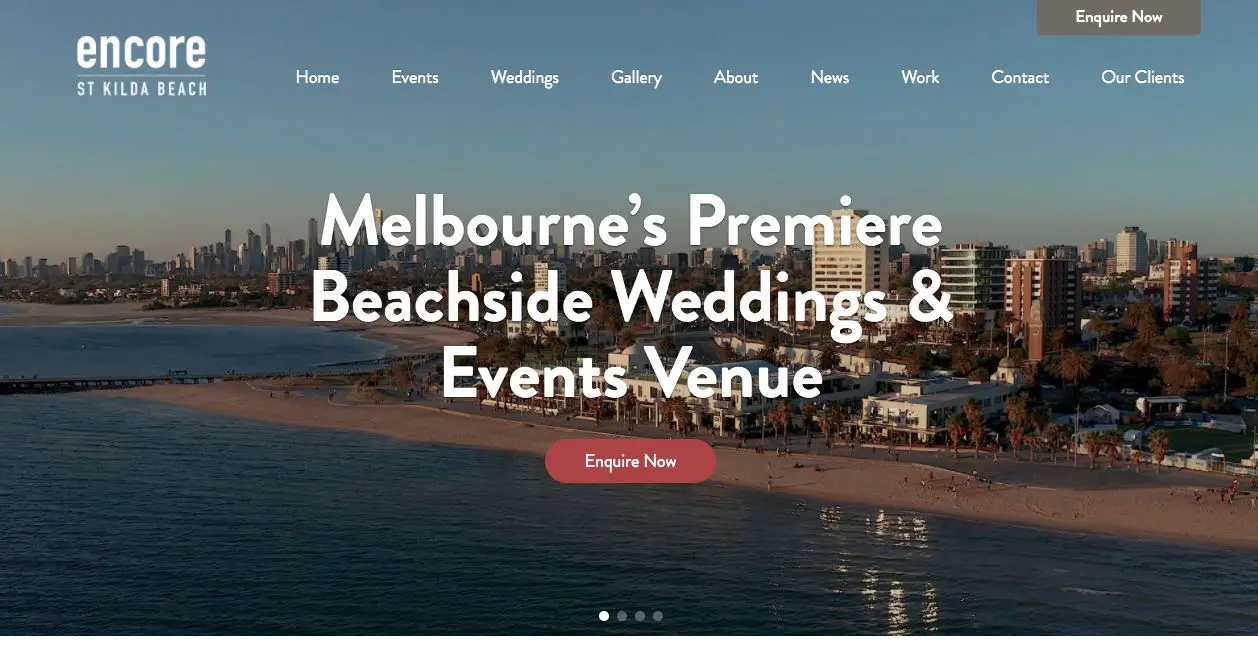Viewport: 1258px width, 669px height.
Task: View the Our Clients page
Action: click(1143, 77)
